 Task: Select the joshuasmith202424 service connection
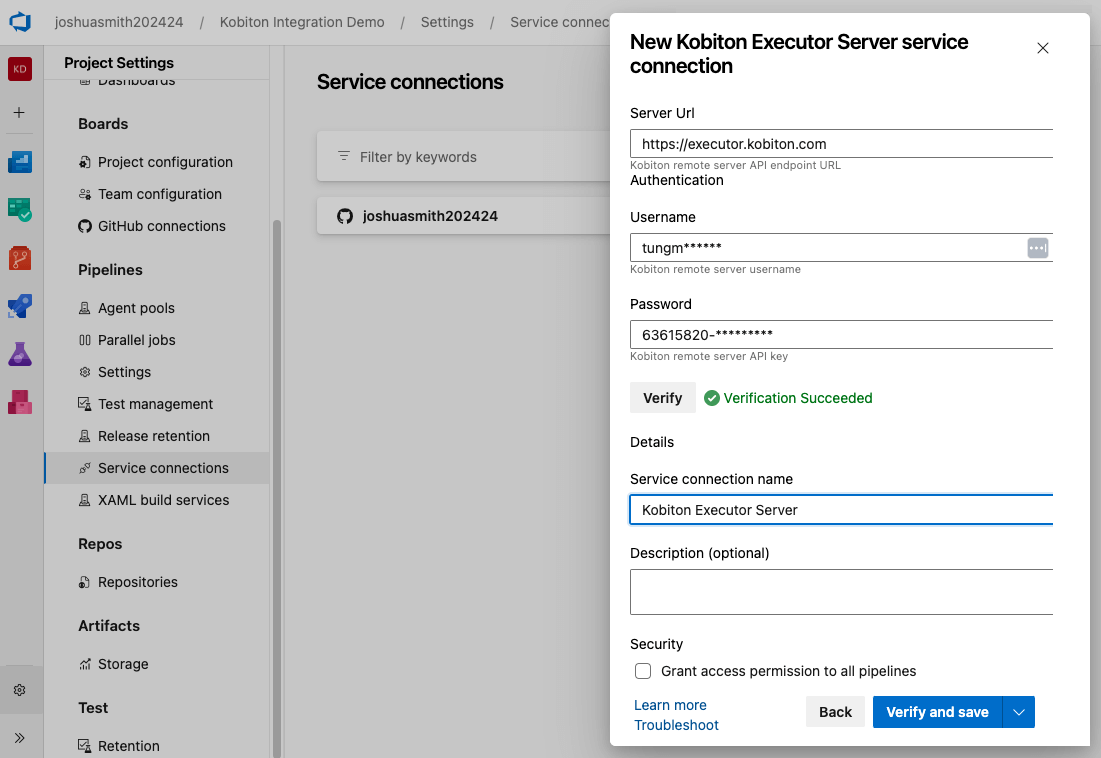tap(463, 216)
